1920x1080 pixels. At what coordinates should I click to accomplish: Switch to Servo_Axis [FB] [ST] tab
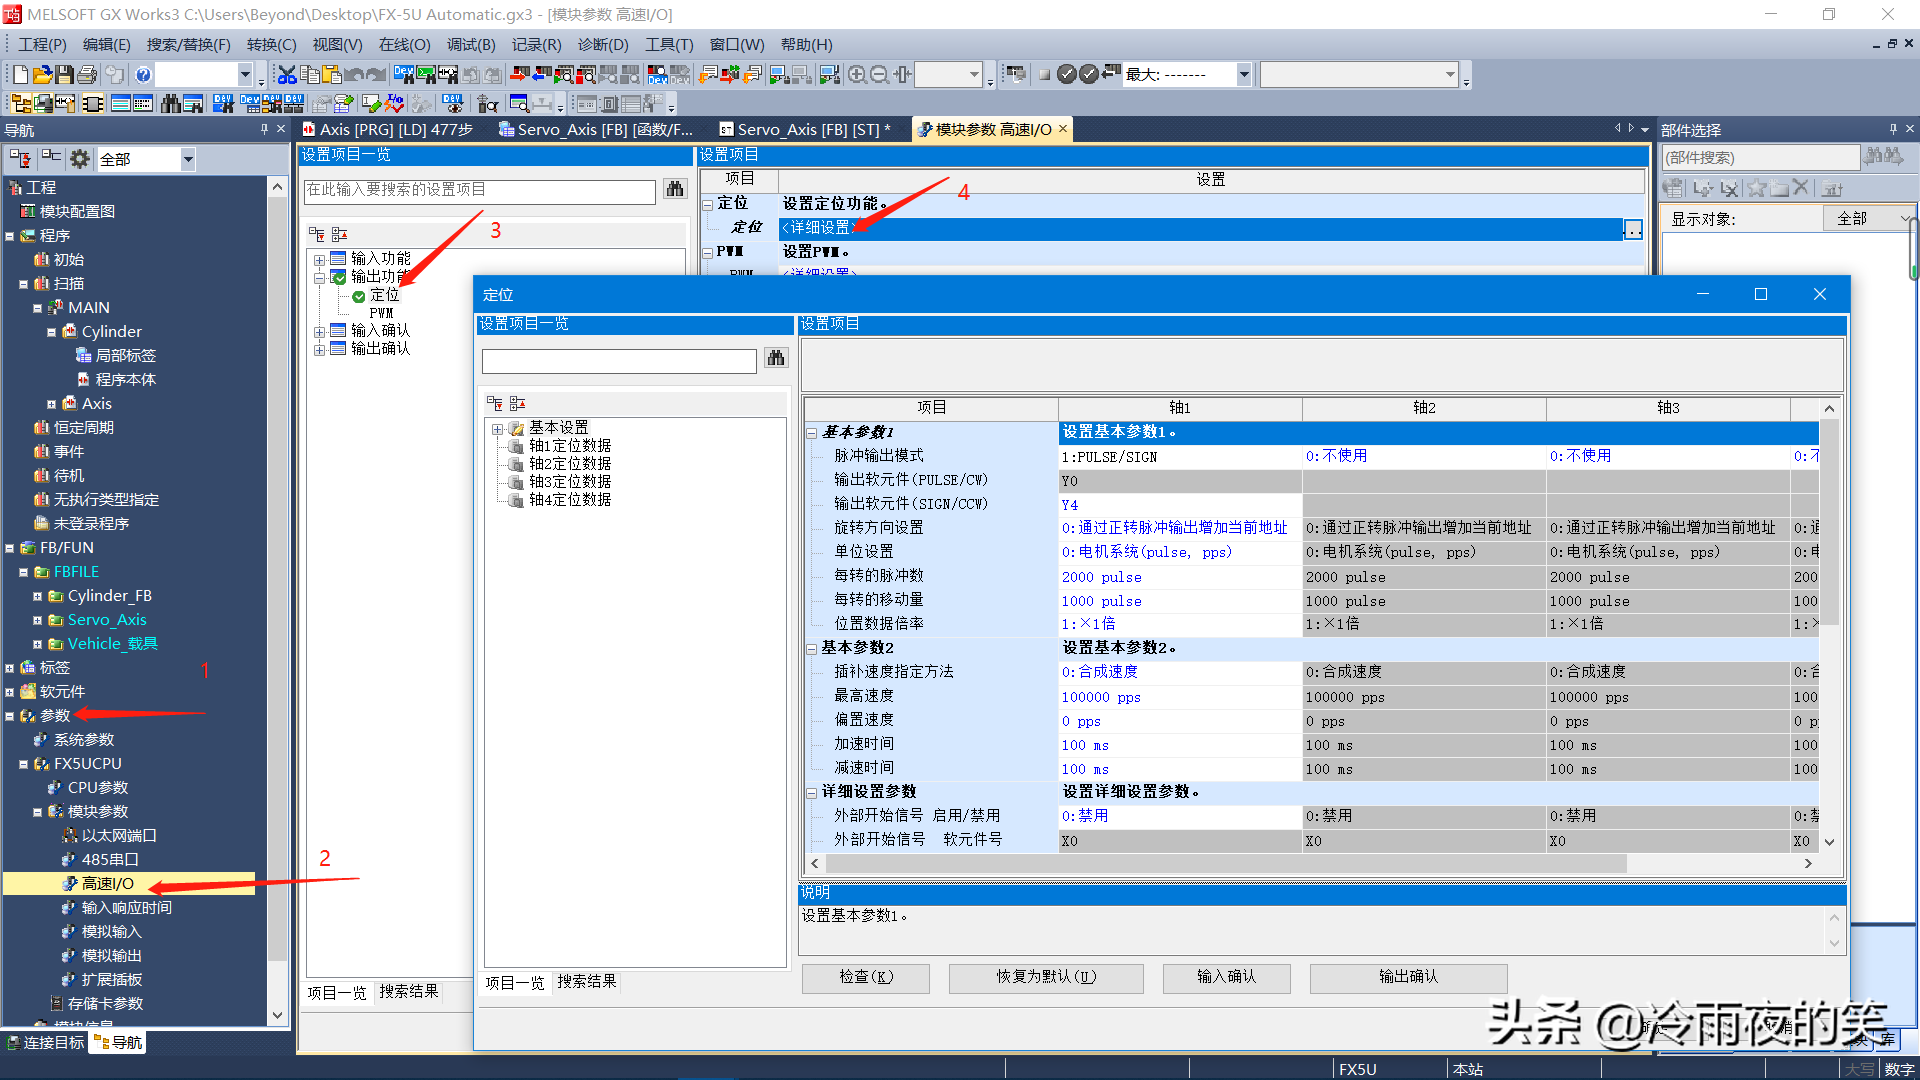[805, 130]
